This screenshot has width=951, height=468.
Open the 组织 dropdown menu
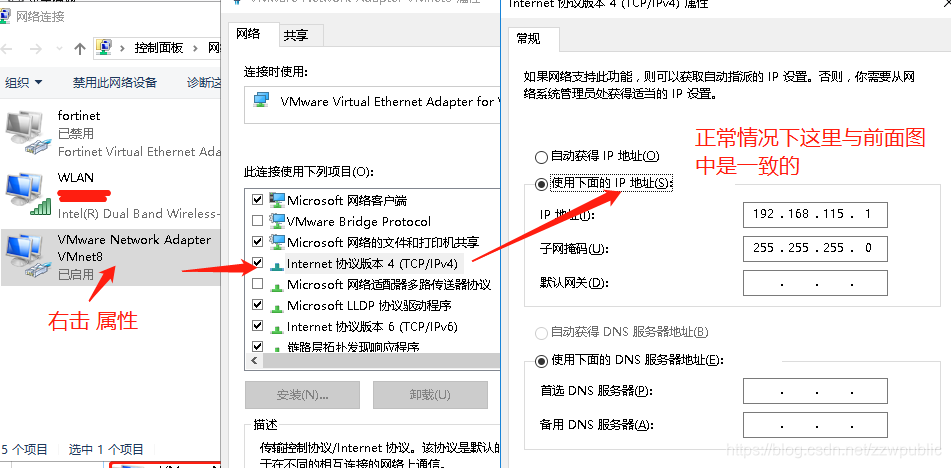coord(24,82)
